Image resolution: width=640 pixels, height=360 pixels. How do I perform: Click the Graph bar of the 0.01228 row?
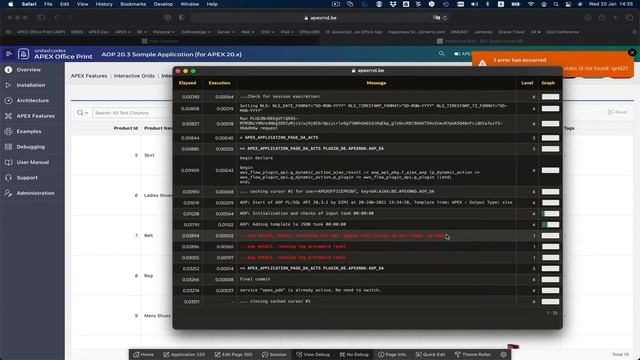click(550, 213)
